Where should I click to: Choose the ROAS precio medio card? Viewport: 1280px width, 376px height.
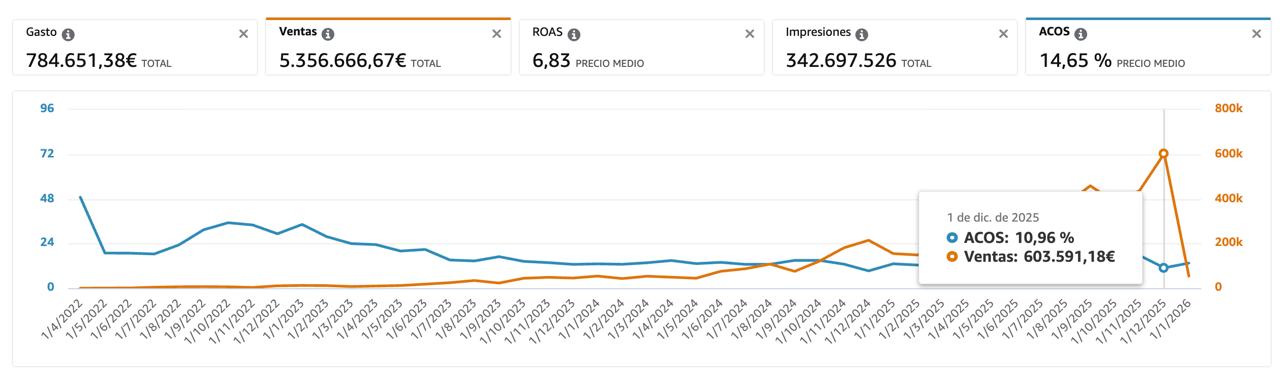pyautogui.click(x=642, y=47)
